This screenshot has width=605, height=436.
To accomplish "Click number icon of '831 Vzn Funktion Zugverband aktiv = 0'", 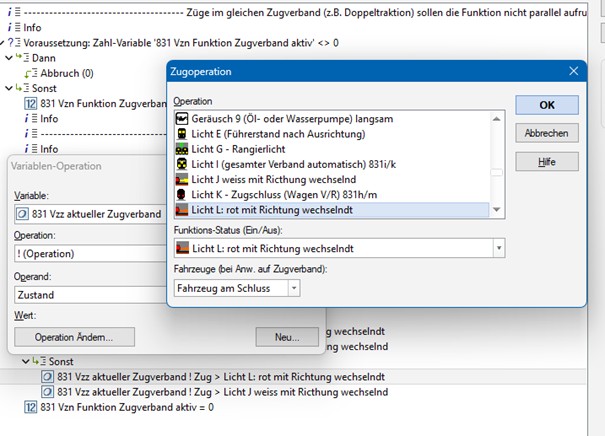I will [30, 408].
